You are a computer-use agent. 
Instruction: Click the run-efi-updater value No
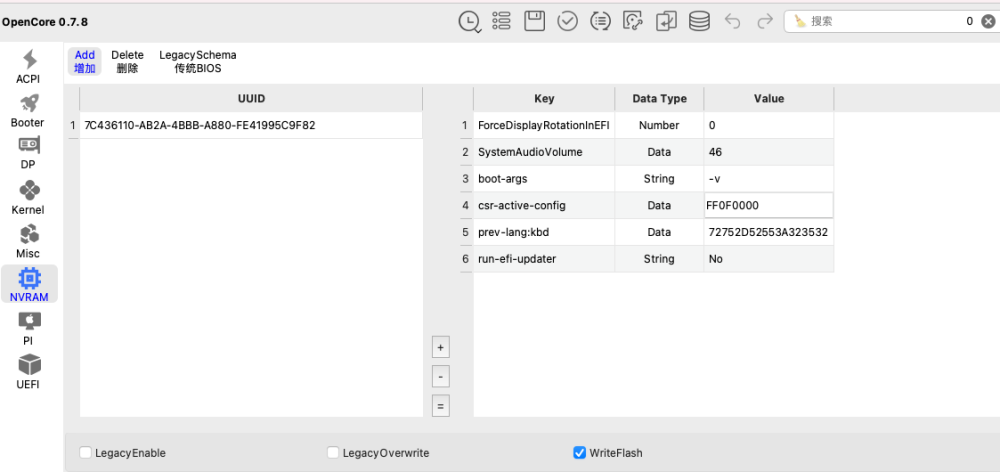pyautogui.click(x=769, y=260)
